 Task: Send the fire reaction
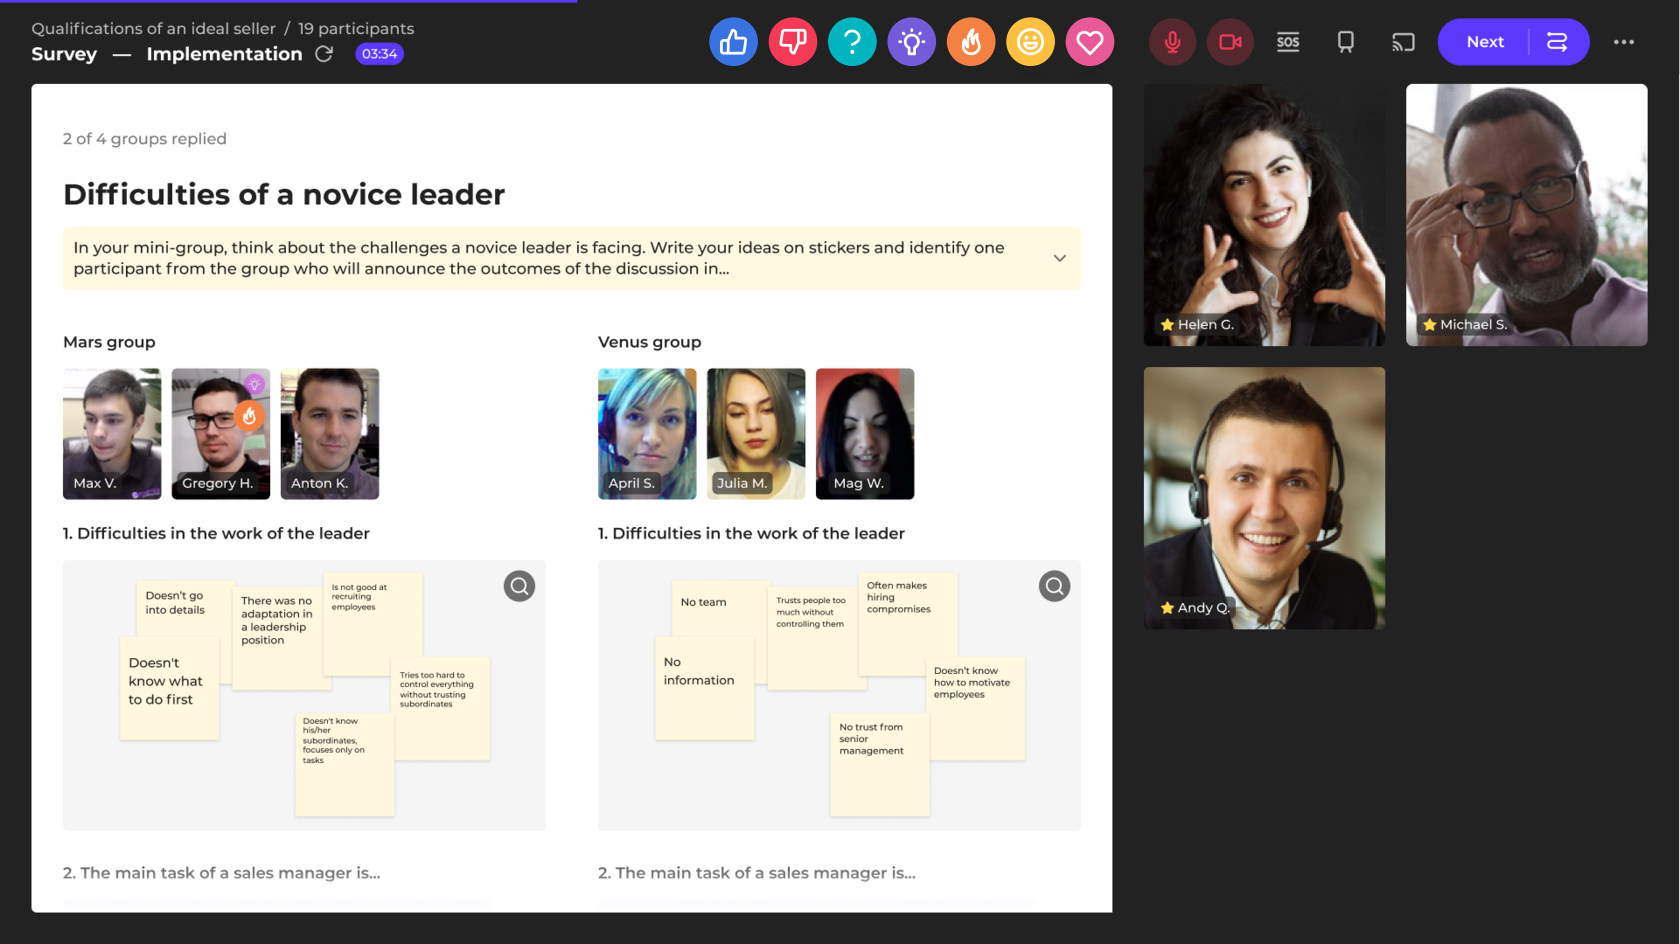(971, 42)
